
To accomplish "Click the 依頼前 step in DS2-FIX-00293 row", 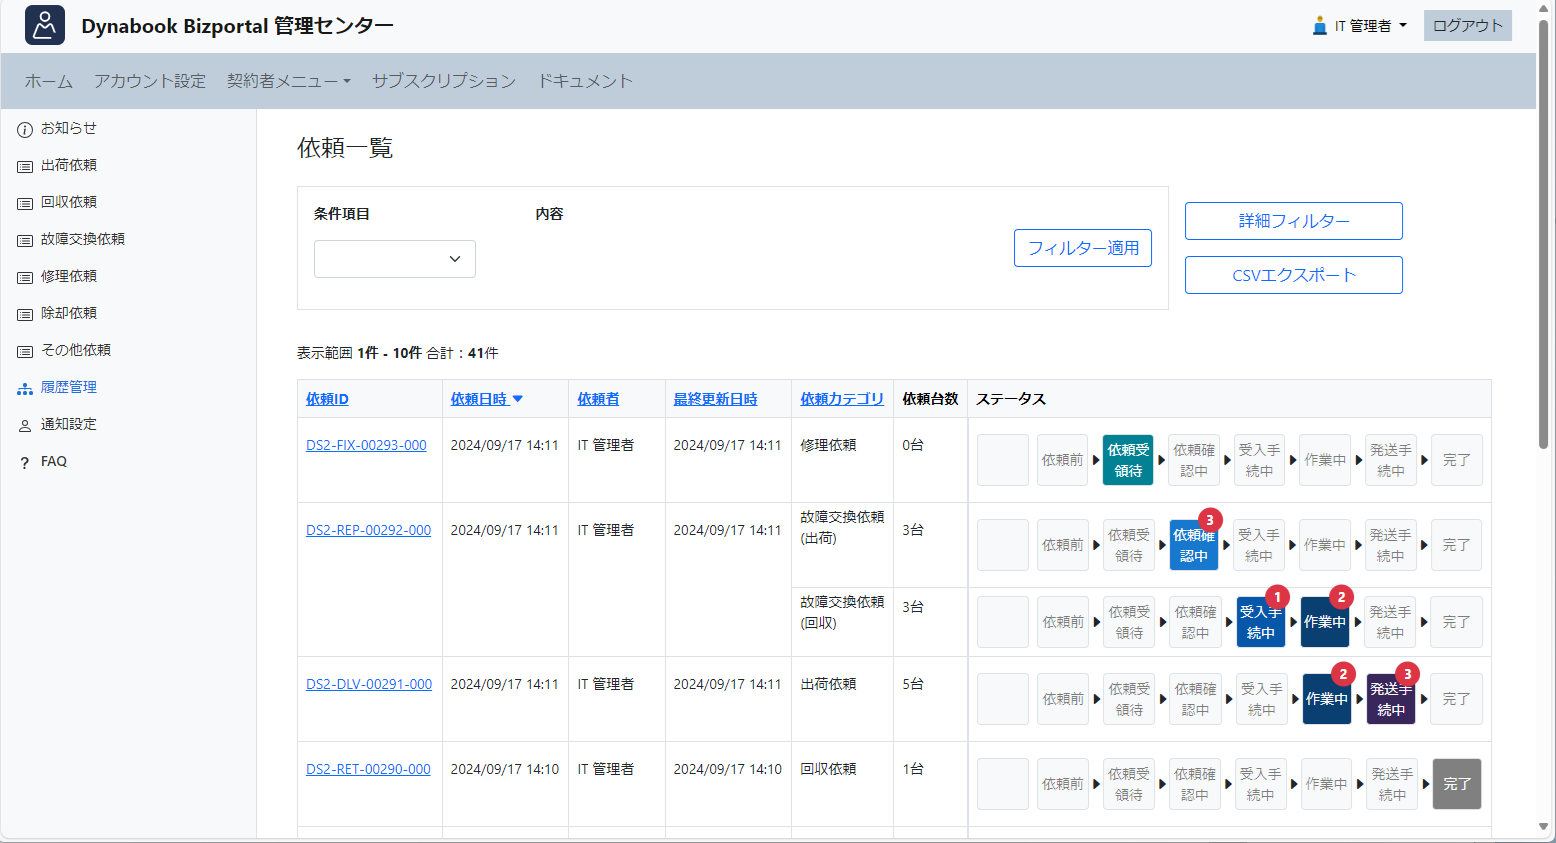I will pos(1062,460).
